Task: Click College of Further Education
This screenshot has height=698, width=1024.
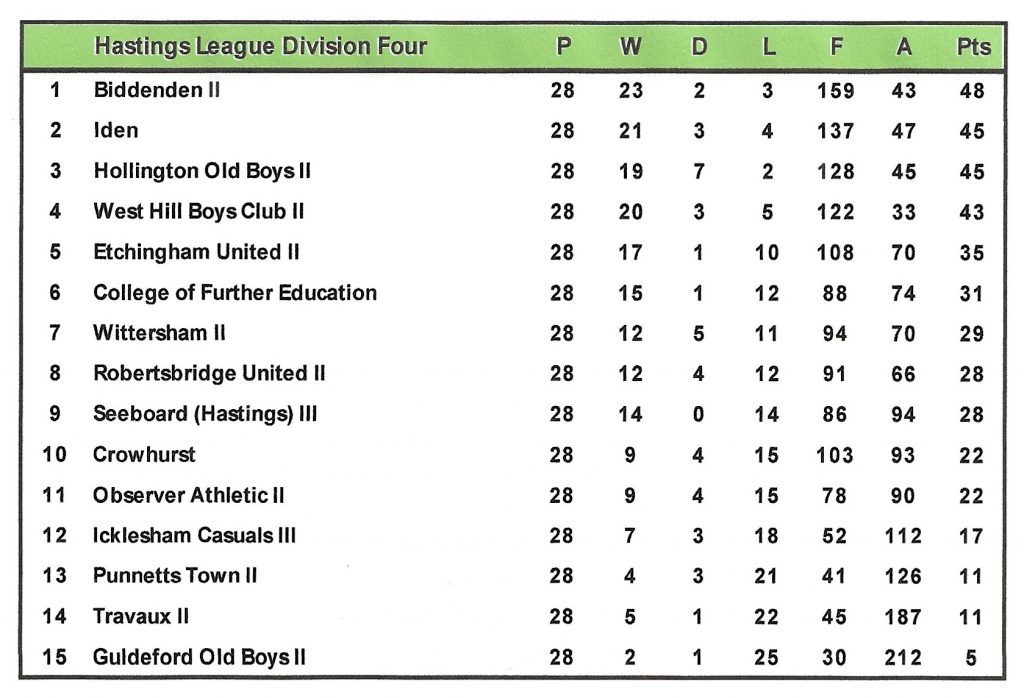Action: tap(235, 293)
